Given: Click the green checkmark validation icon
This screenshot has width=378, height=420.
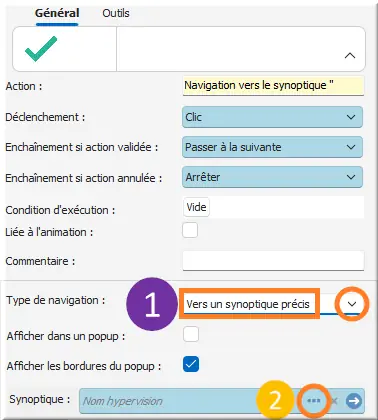Looking at the screenshot, I should coord(41,49).
